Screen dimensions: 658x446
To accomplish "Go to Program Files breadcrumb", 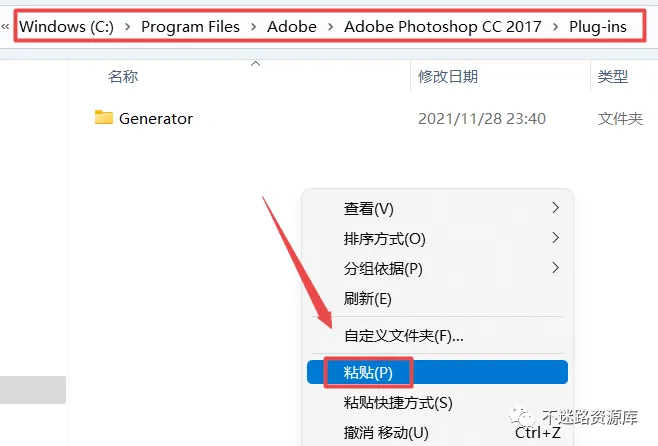I will tap(190, 27).
